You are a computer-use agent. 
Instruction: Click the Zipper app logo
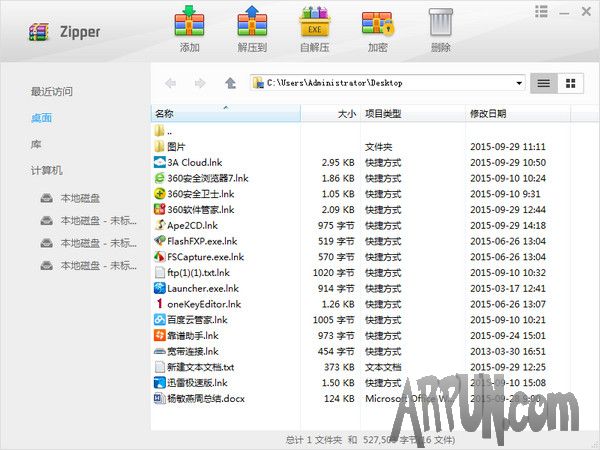[x=39, y=32]
